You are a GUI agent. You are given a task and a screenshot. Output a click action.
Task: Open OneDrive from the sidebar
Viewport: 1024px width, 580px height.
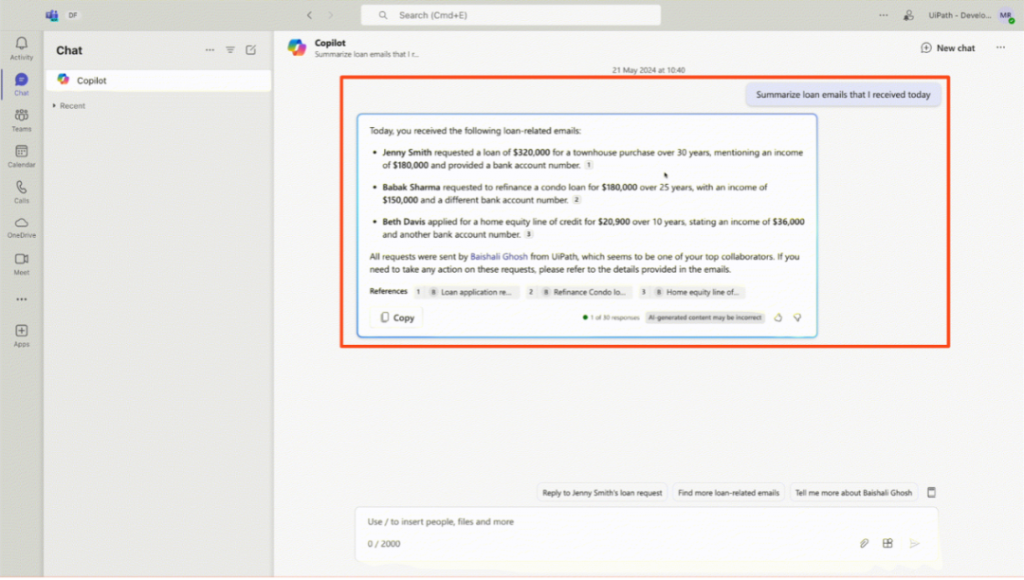click(x=21, y=227)
